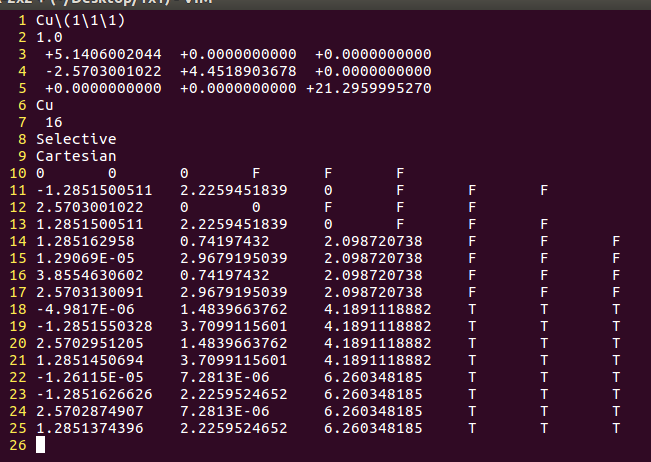Click line number 20 in the gutter
Image resolution: width=651 pixels, height=462 pixels.
20,343
